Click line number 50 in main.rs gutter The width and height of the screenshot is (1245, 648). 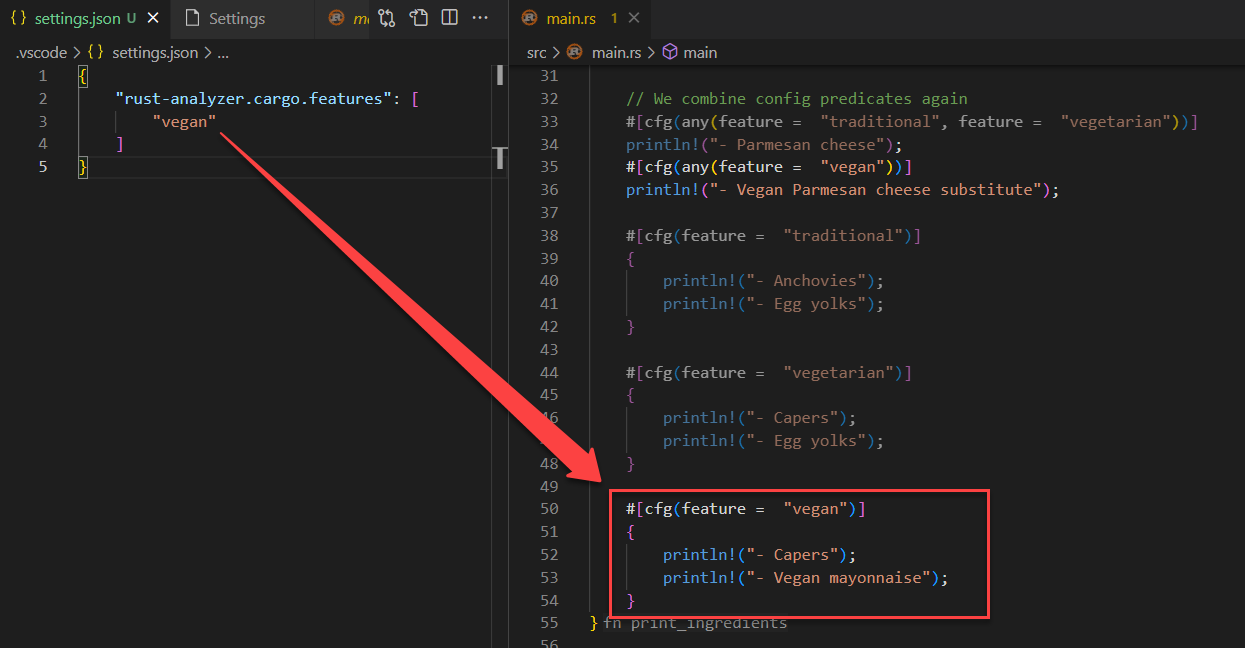(548, 509)
